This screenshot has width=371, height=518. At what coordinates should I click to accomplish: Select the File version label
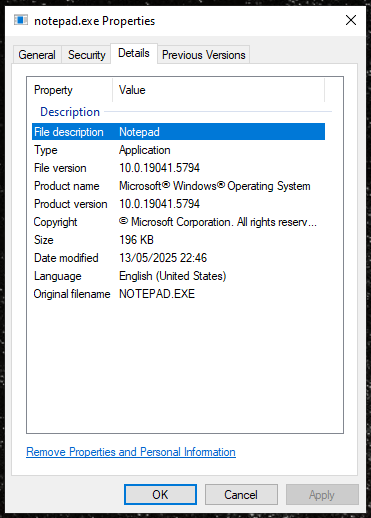tap(60, 168)
